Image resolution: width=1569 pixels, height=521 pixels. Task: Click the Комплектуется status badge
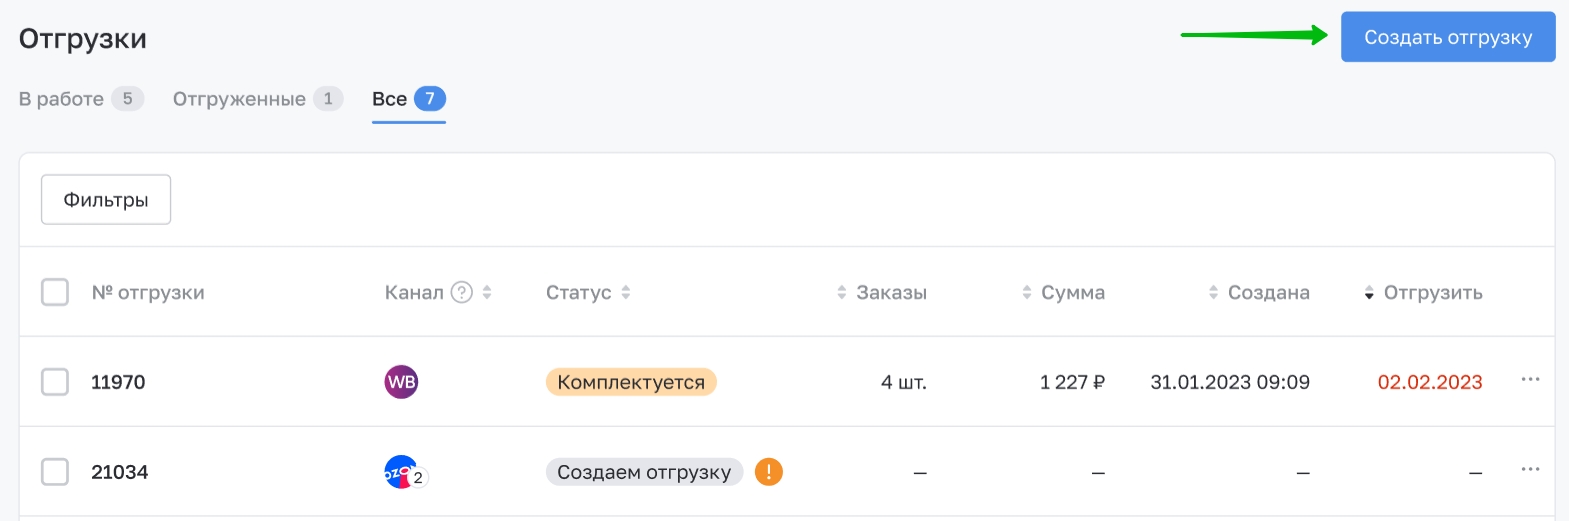[631, 382]
